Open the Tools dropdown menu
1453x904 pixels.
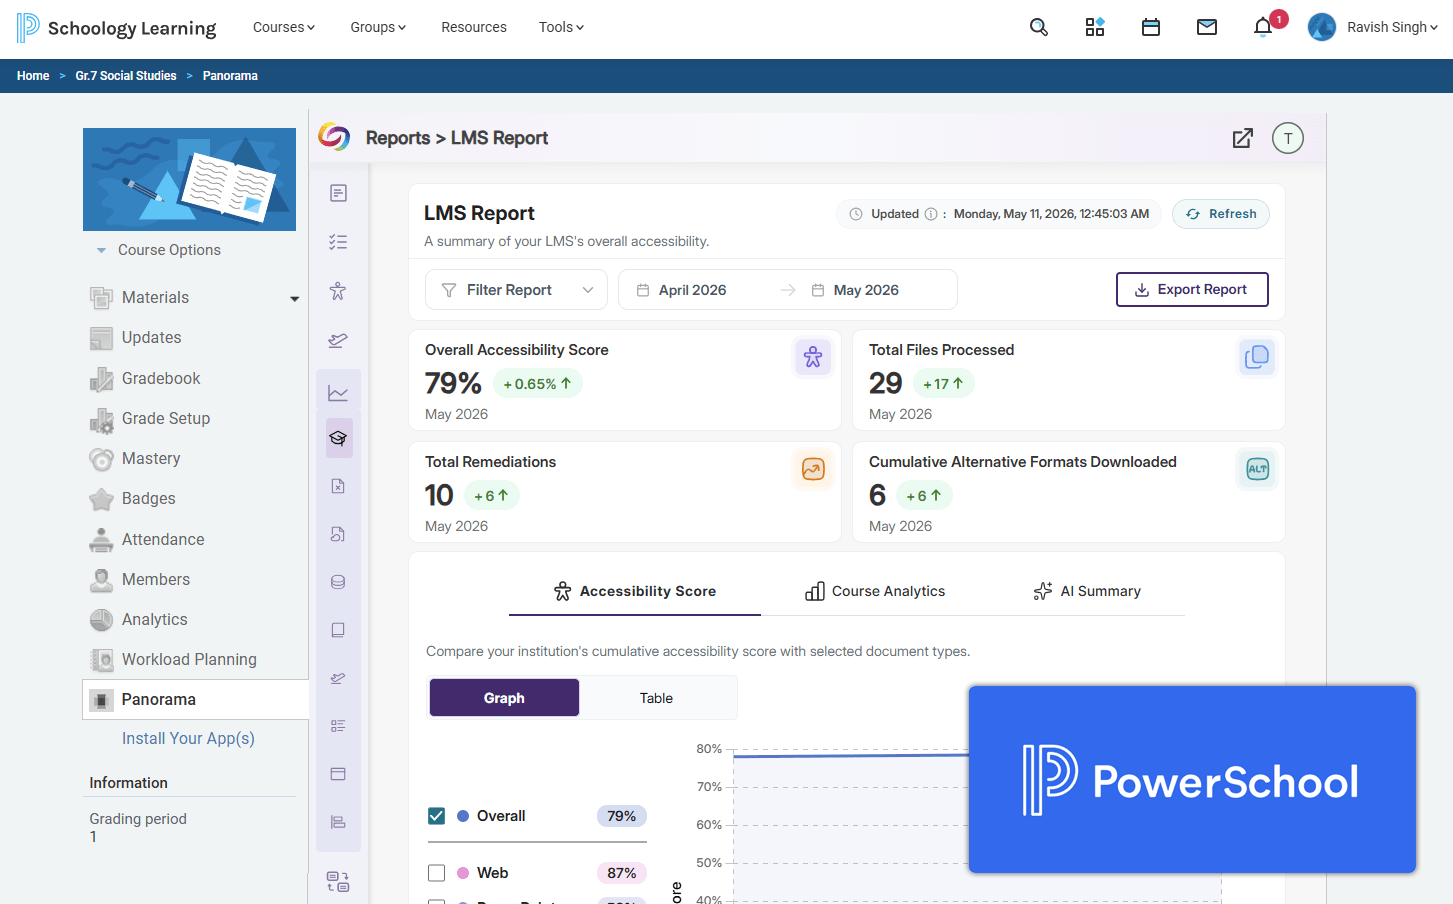tap(561, 27)
